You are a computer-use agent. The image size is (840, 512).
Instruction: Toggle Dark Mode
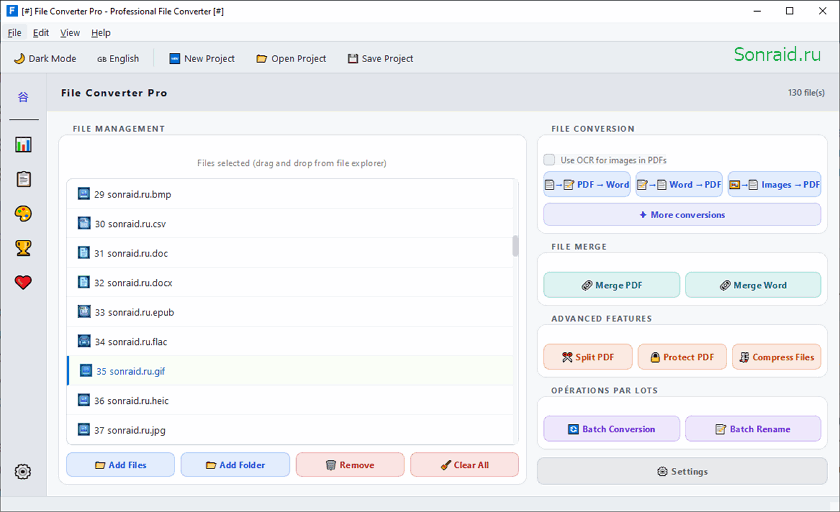point(45,58)
